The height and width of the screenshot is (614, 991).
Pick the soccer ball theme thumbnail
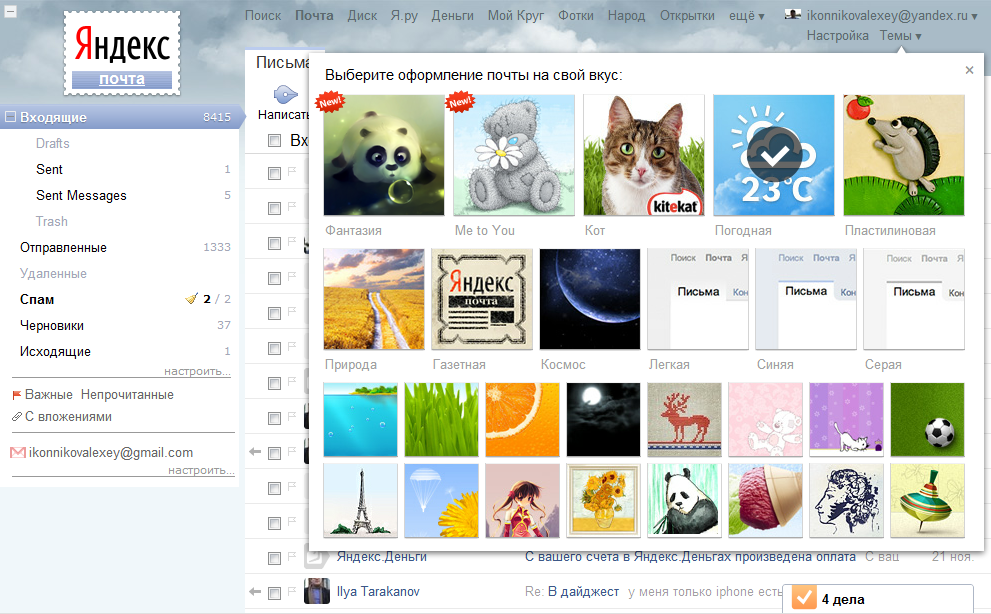927,419
